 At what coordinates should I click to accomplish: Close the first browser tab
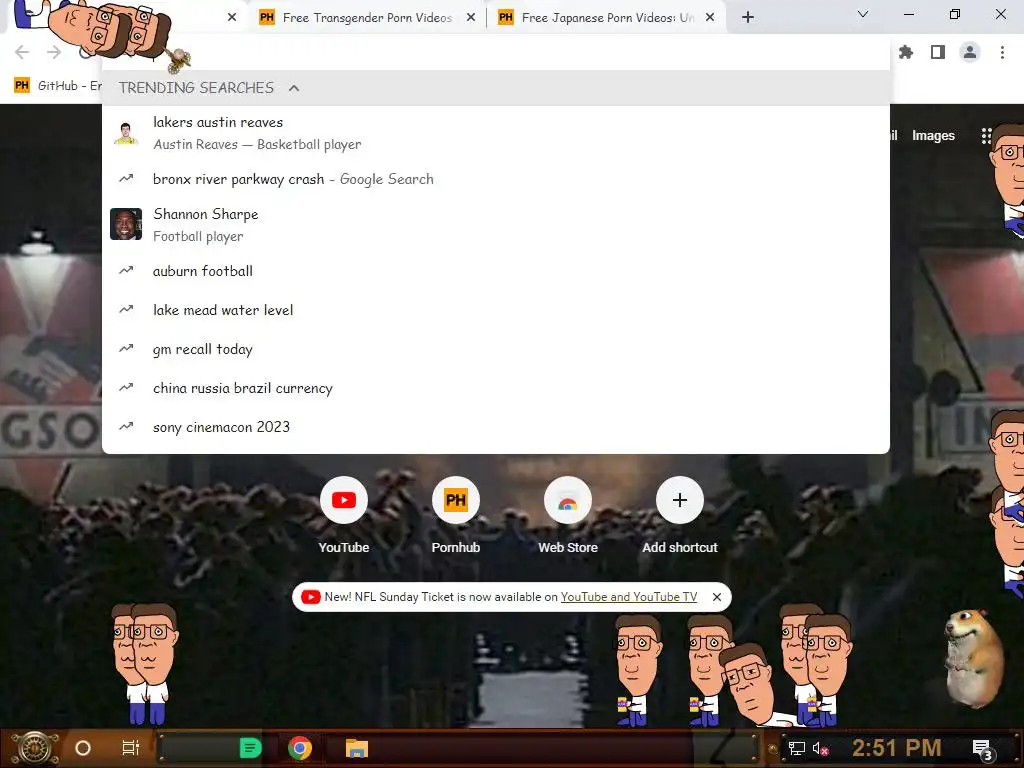click(x=232, y=18)
